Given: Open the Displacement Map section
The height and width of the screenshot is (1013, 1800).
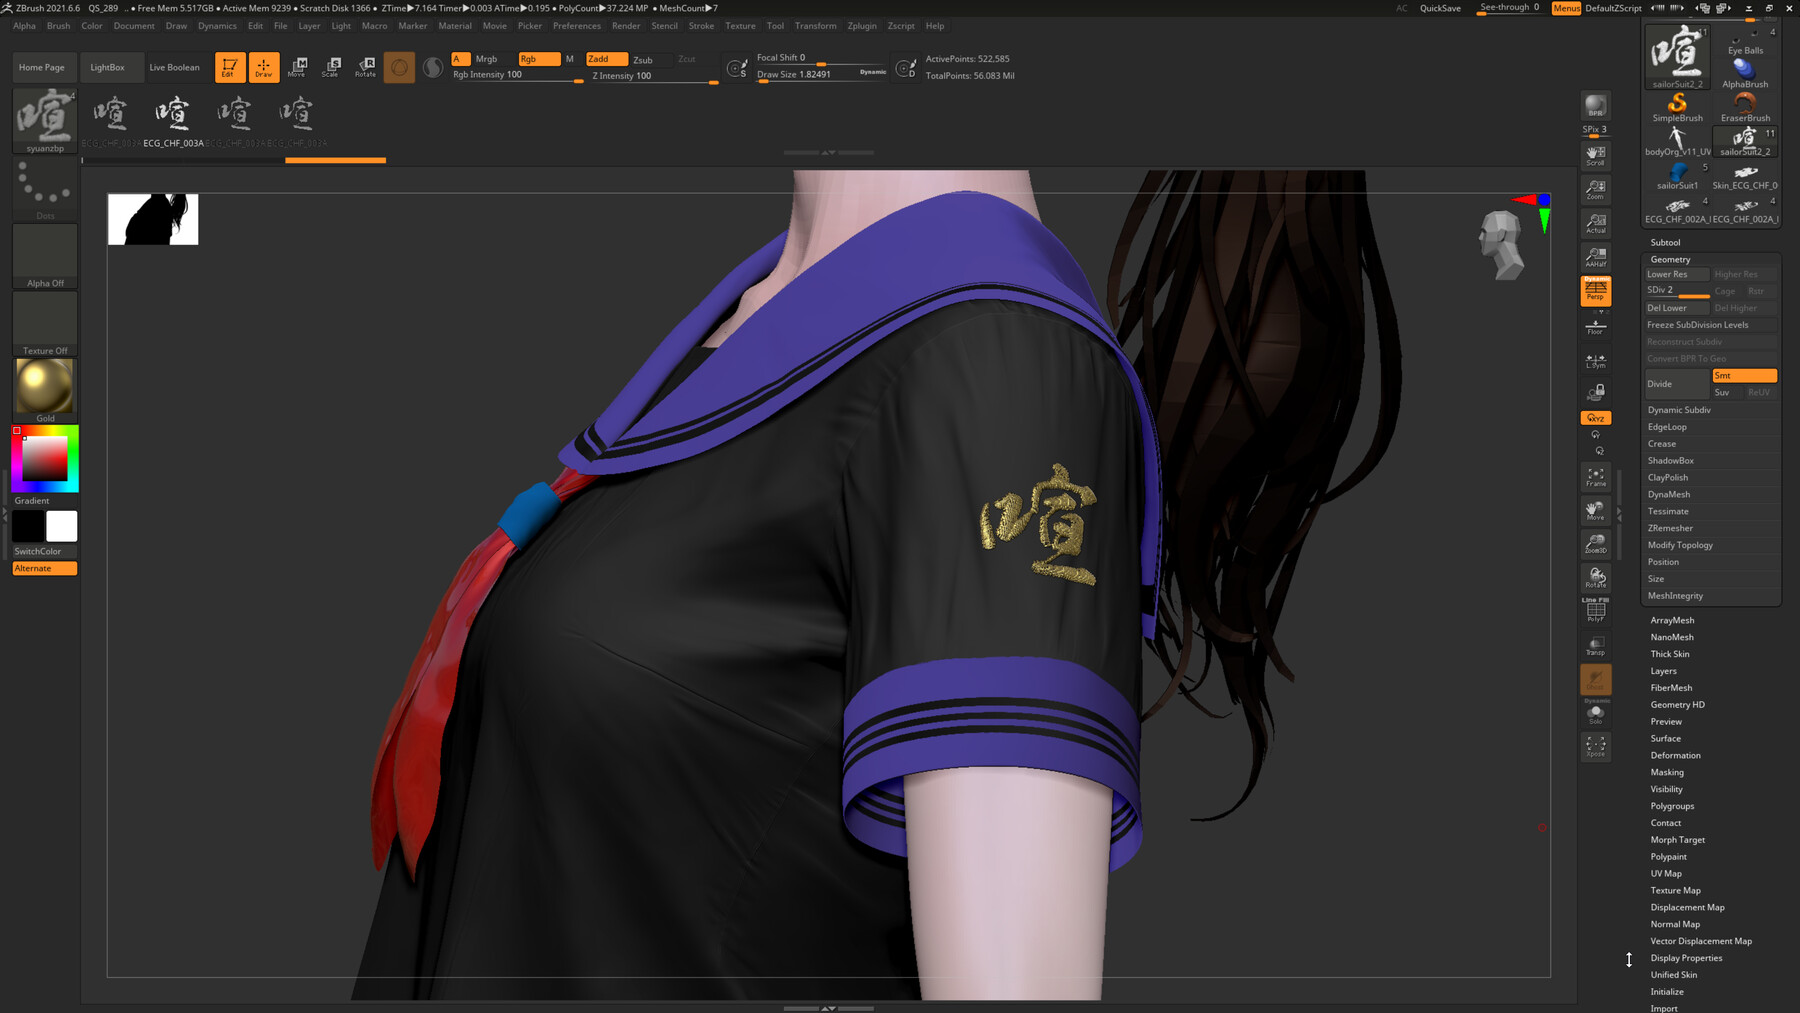Looking at the screenshot, I should click(x=1687, y=907).
